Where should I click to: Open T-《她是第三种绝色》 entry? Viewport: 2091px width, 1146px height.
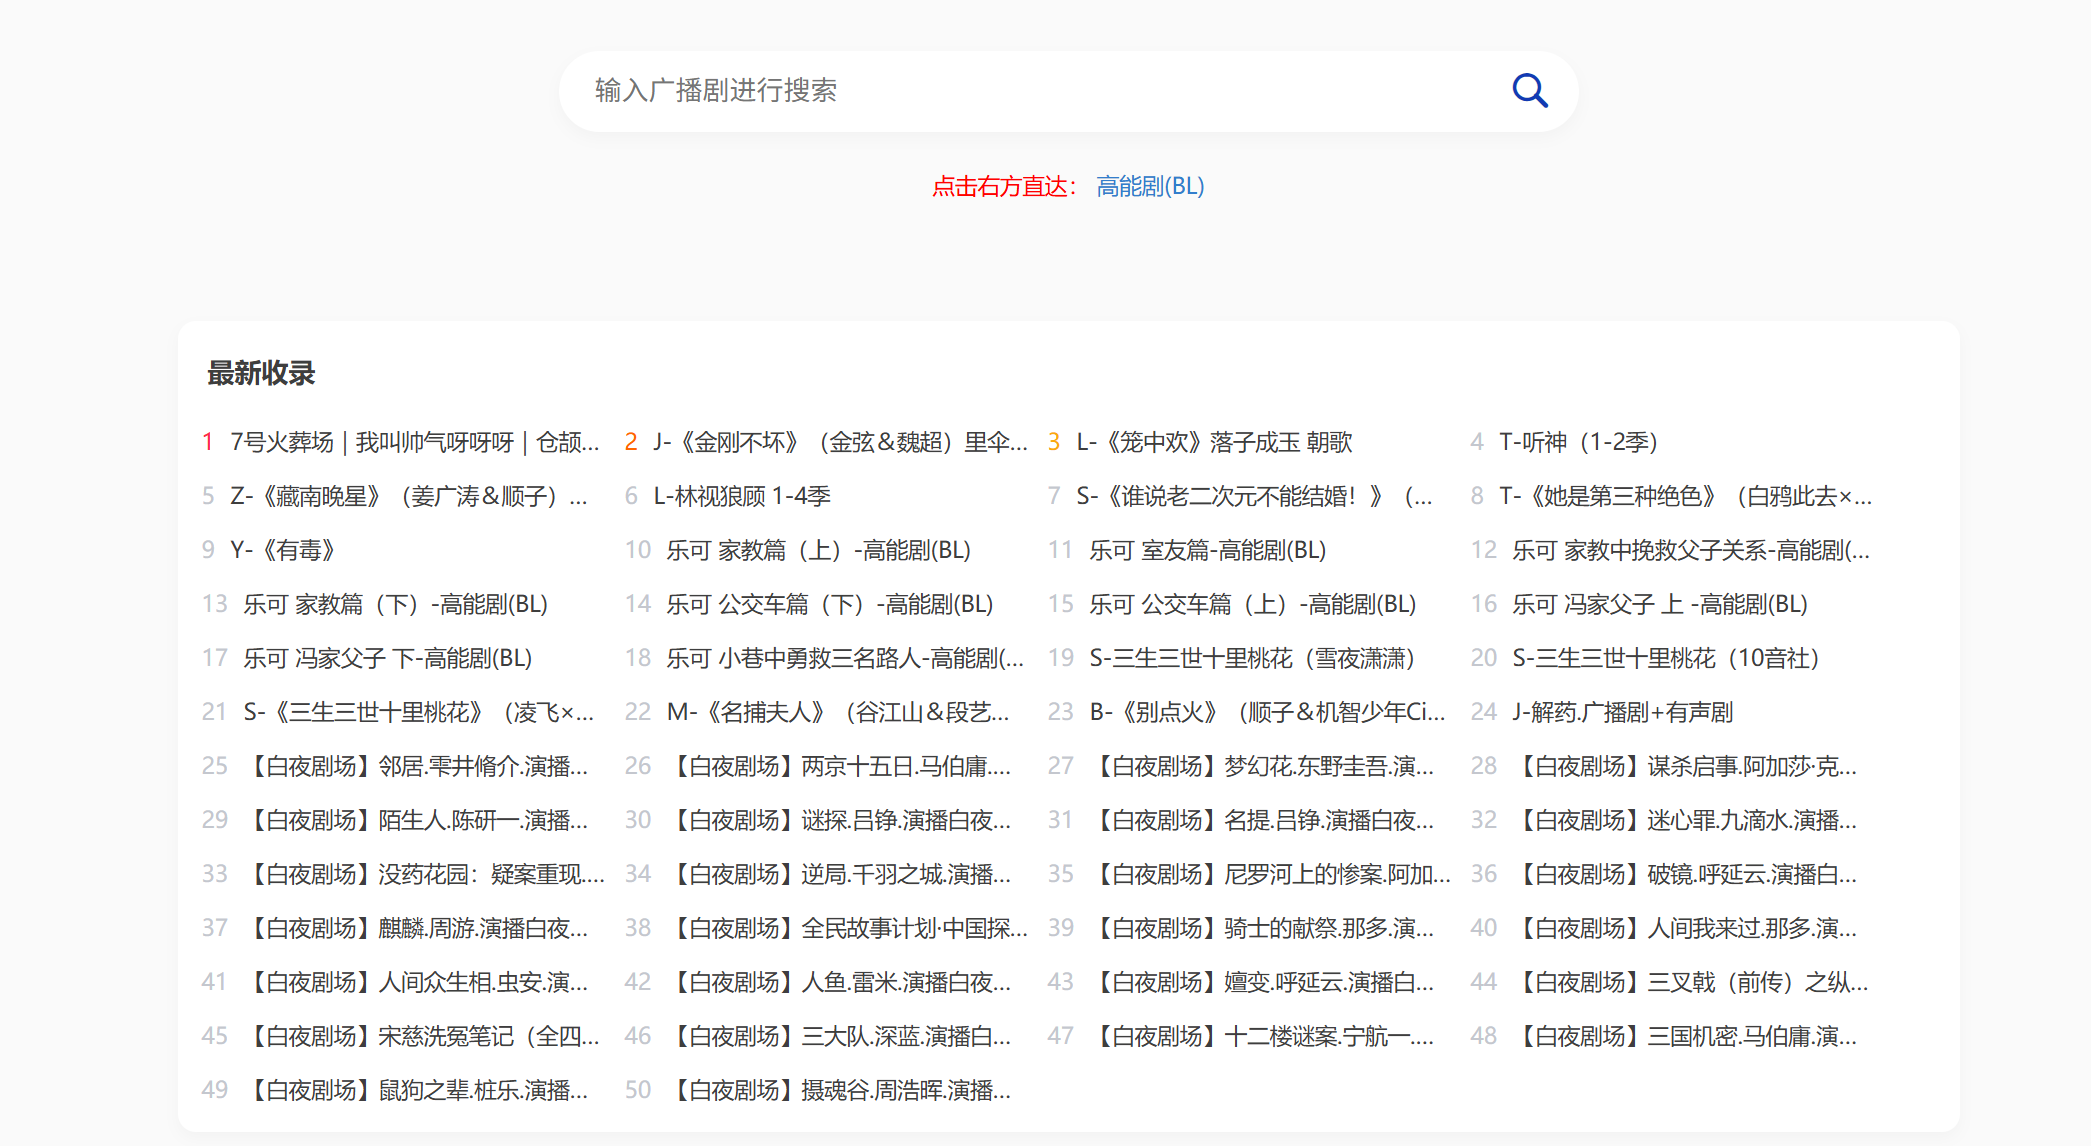pyautogui.click(x=1686, y=496)
